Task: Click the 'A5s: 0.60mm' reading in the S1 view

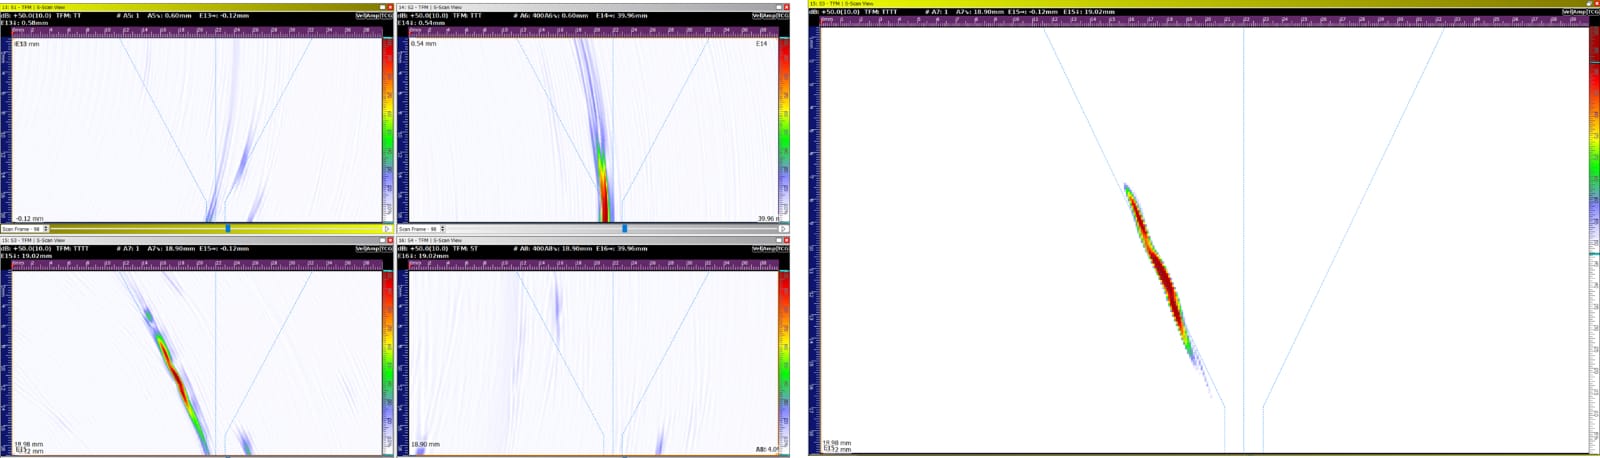Action: pyautogui.click(x=169, y=16)
